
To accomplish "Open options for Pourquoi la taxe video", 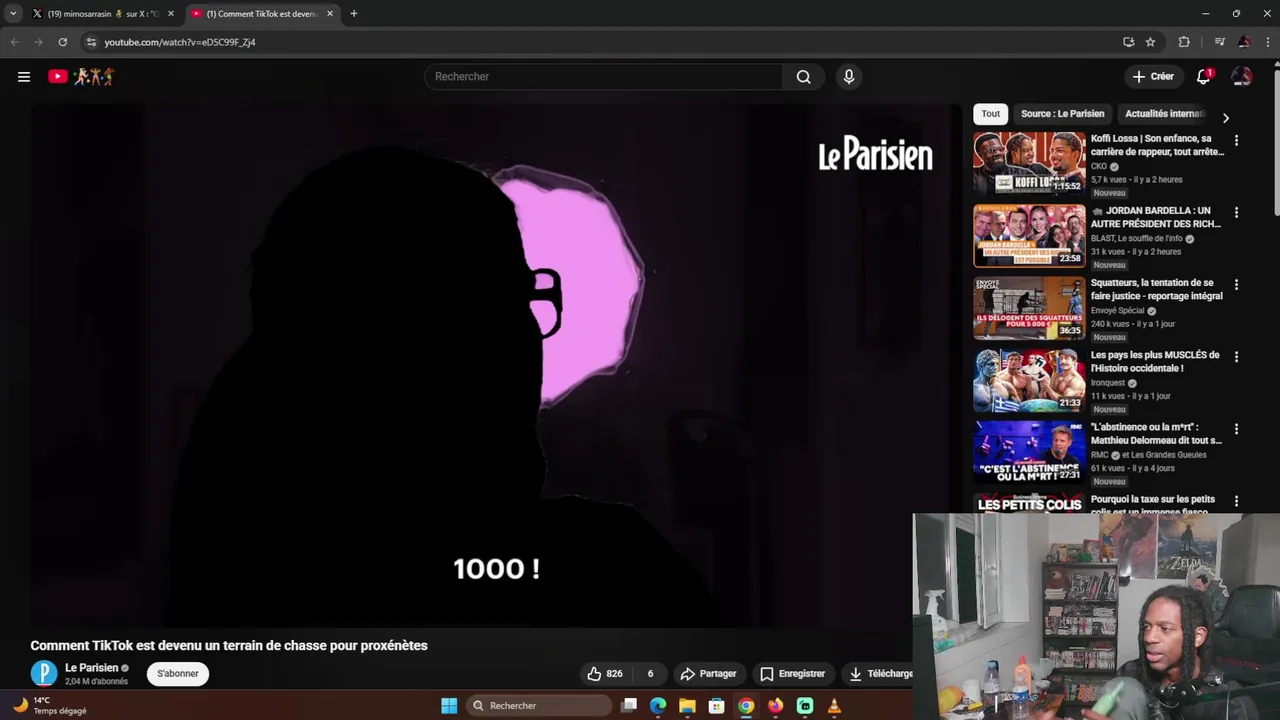I will click(x=1236, y=501).
